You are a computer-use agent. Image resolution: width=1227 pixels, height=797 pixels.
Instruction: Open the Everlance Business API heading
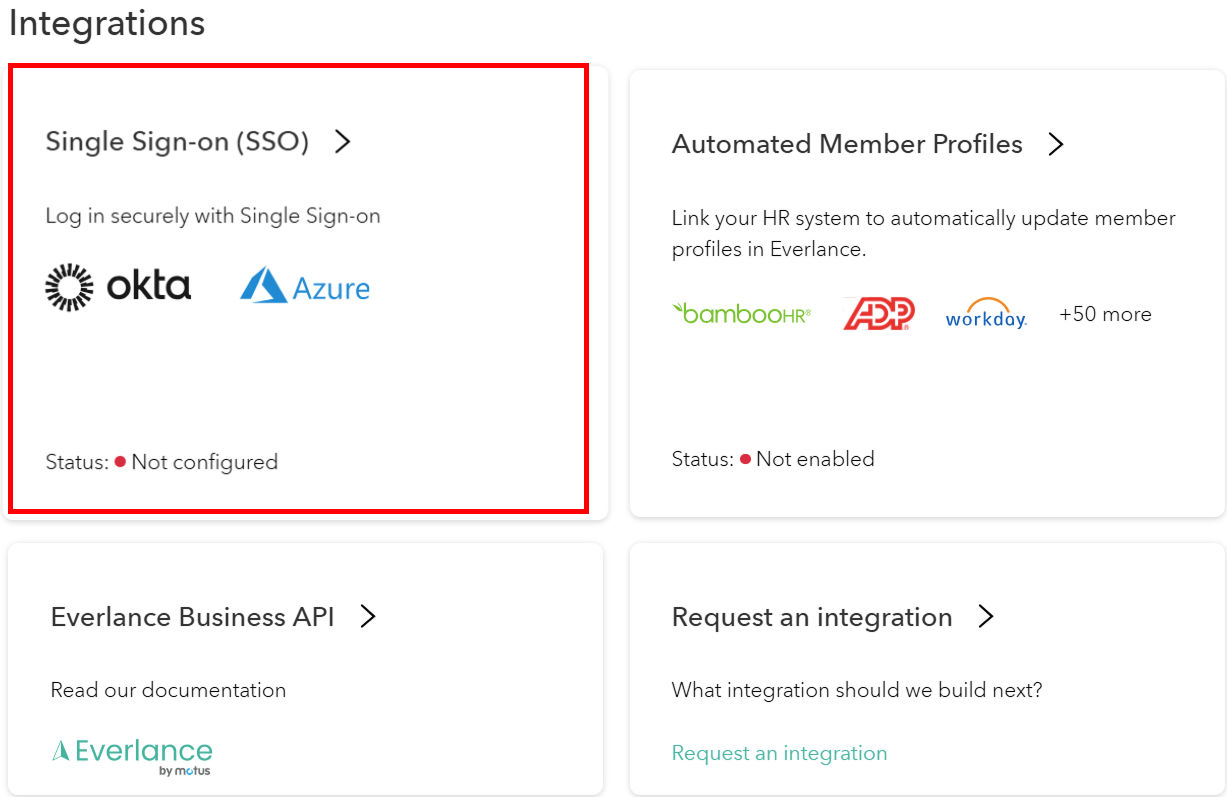(x=192, y=617)
